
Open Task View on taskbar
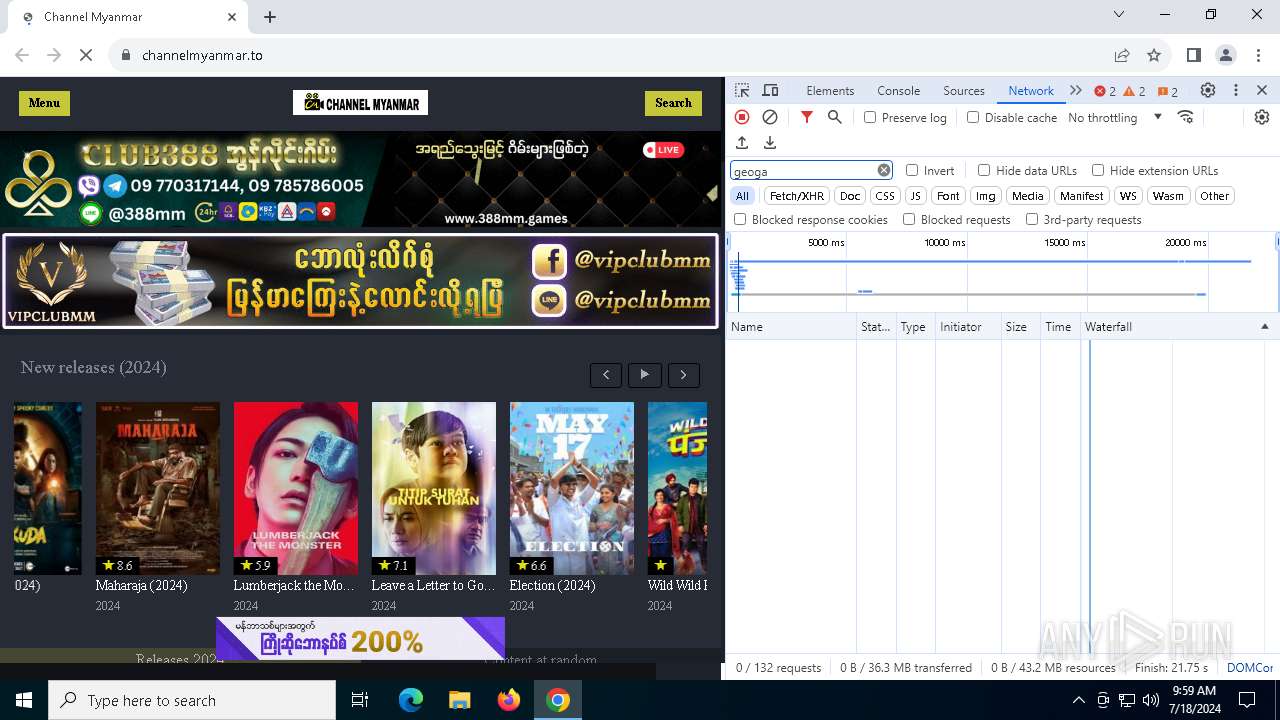[x=360, y=700]
